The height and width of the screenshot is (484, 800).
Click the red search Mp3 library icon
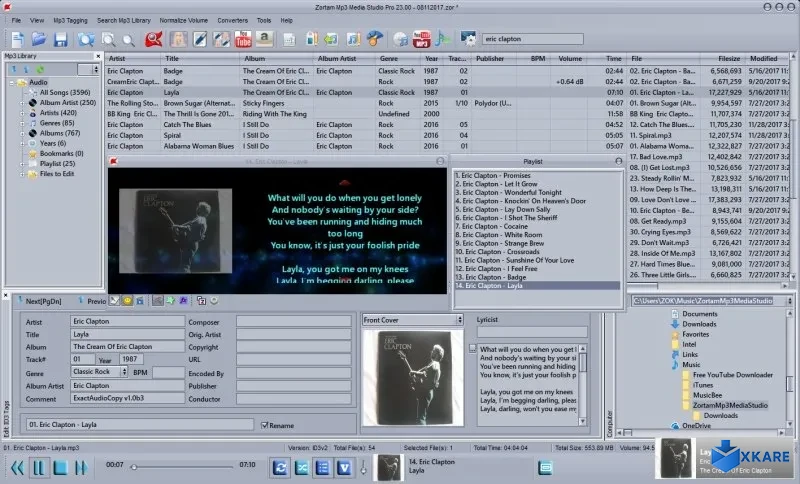(x=153, y=39)
